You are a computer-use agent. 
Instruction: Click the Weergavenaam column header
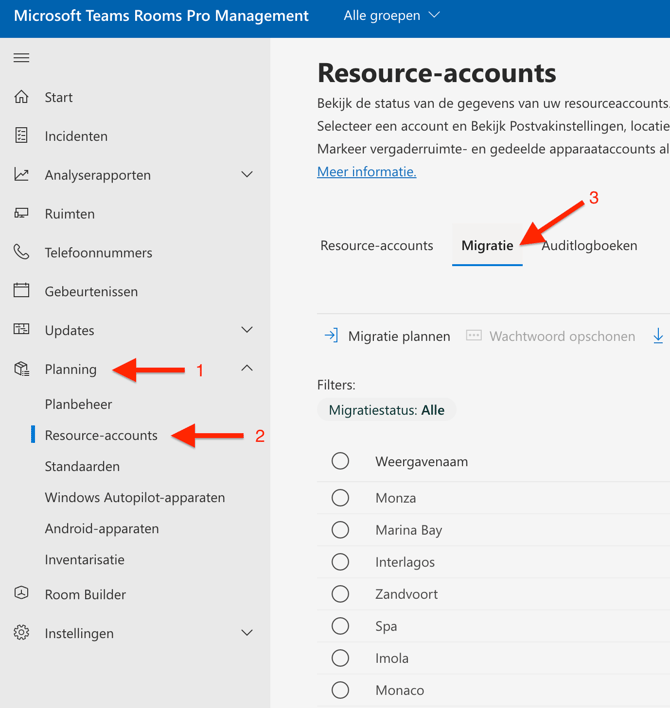click(421, 461)
